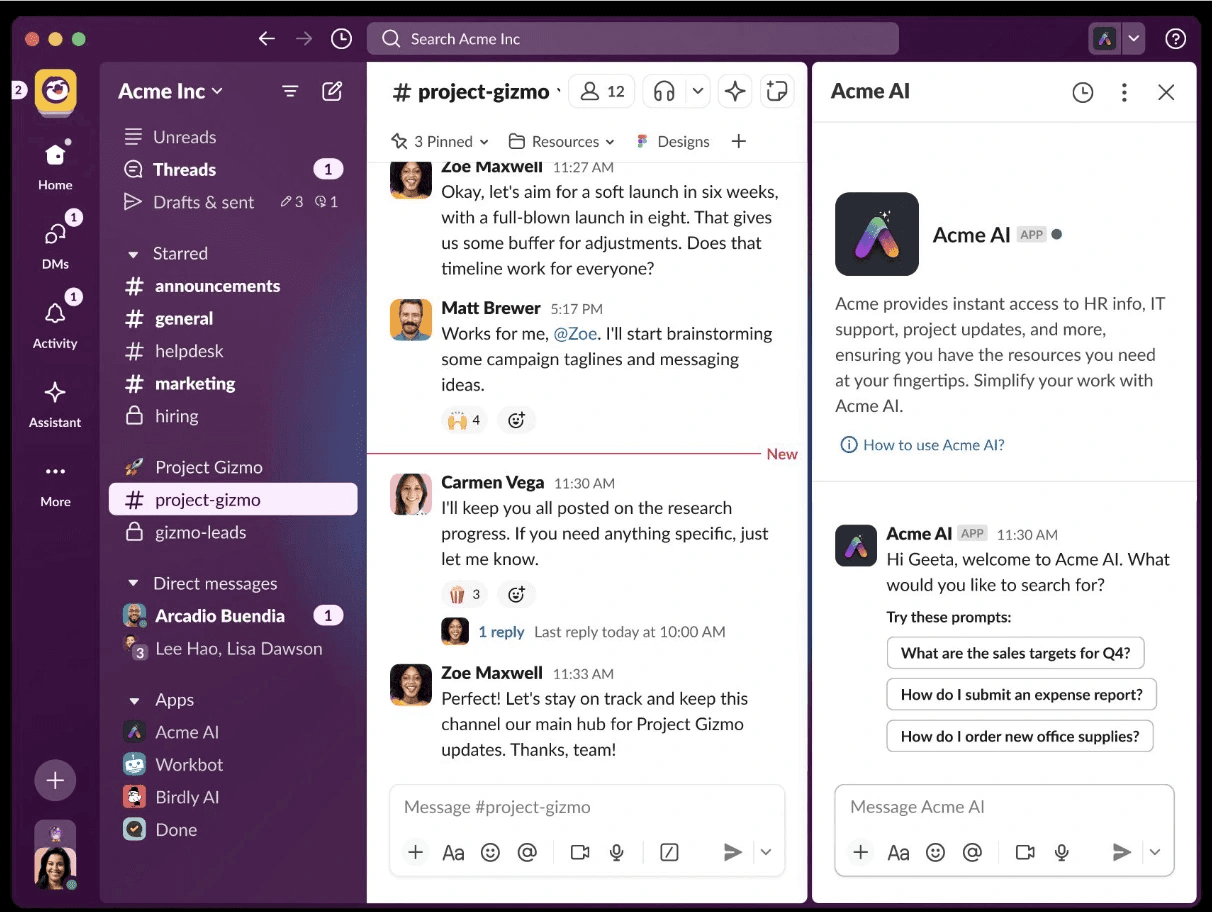This screenshot has height=912, width=1212.
Task: Open DMs in the left rail
Action: point(55,243)
